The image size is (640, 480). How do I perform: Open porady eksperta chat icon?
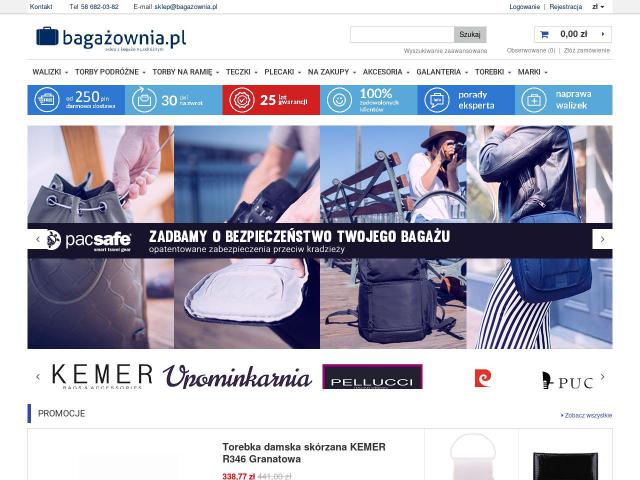[x=437, y=100]
